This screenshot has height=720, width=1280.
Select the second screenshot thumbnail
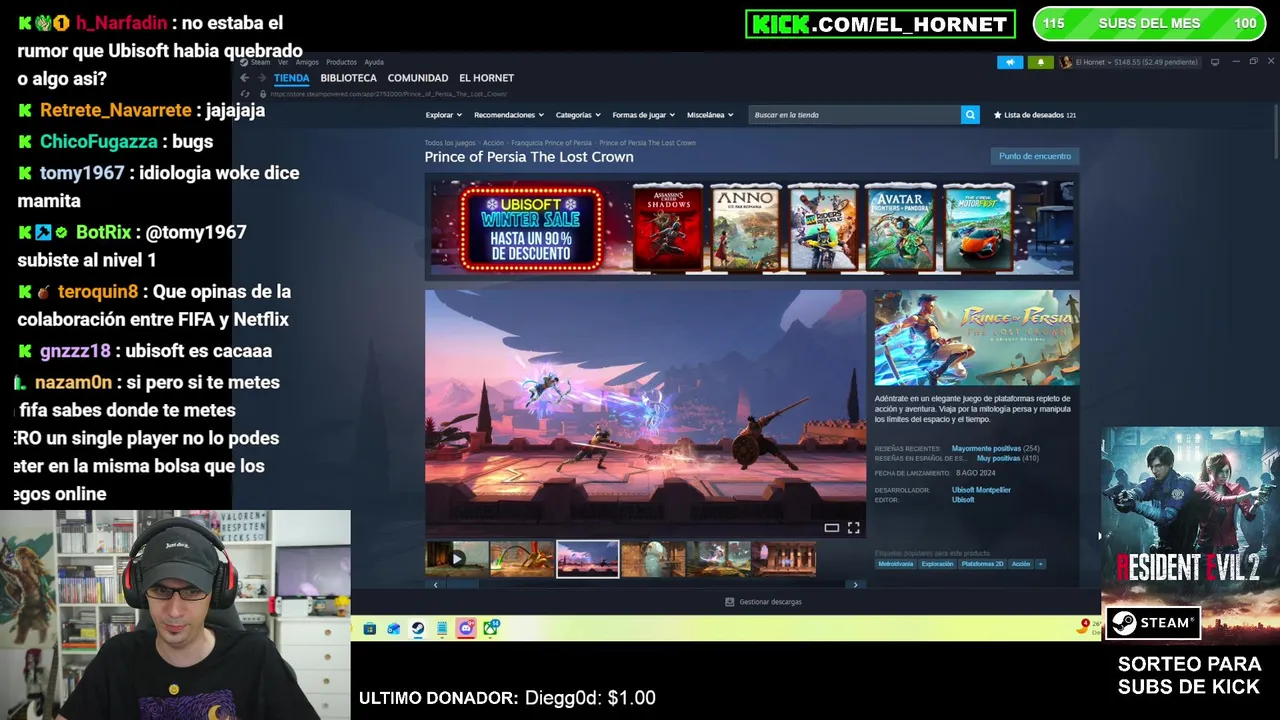(522, 559)
